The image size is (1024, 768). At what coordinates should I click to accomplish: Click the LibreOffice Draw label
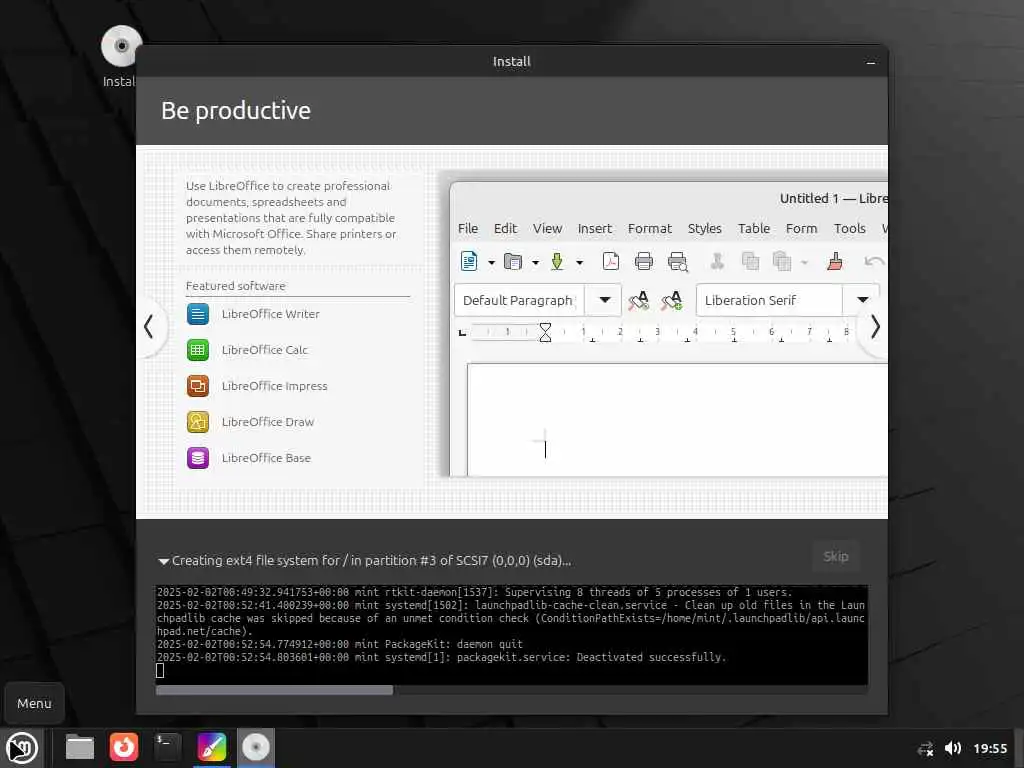(x=268, y=422)
